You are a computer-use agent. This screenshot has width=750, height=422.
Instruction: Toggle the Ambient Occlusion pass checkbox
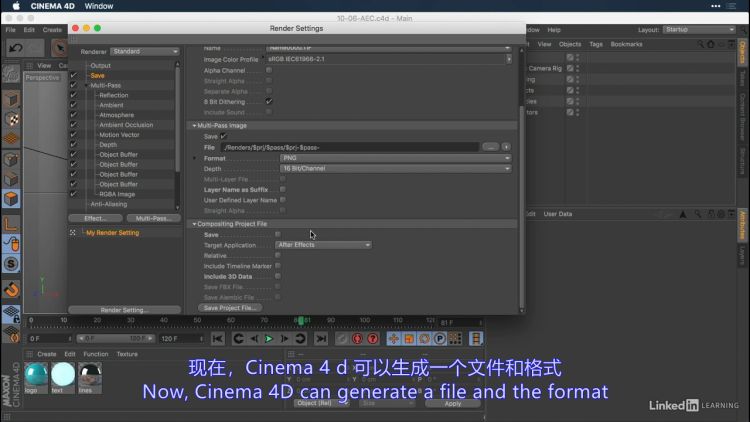click(73, 124)
